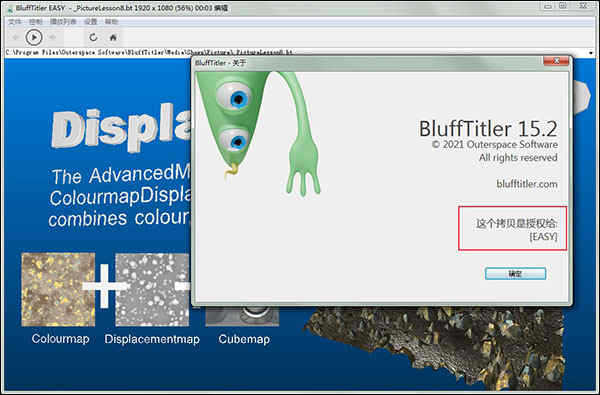This screenshot has width=600, height=395.
Task: Open the 文件 menu
Action: tap(15, 22)
